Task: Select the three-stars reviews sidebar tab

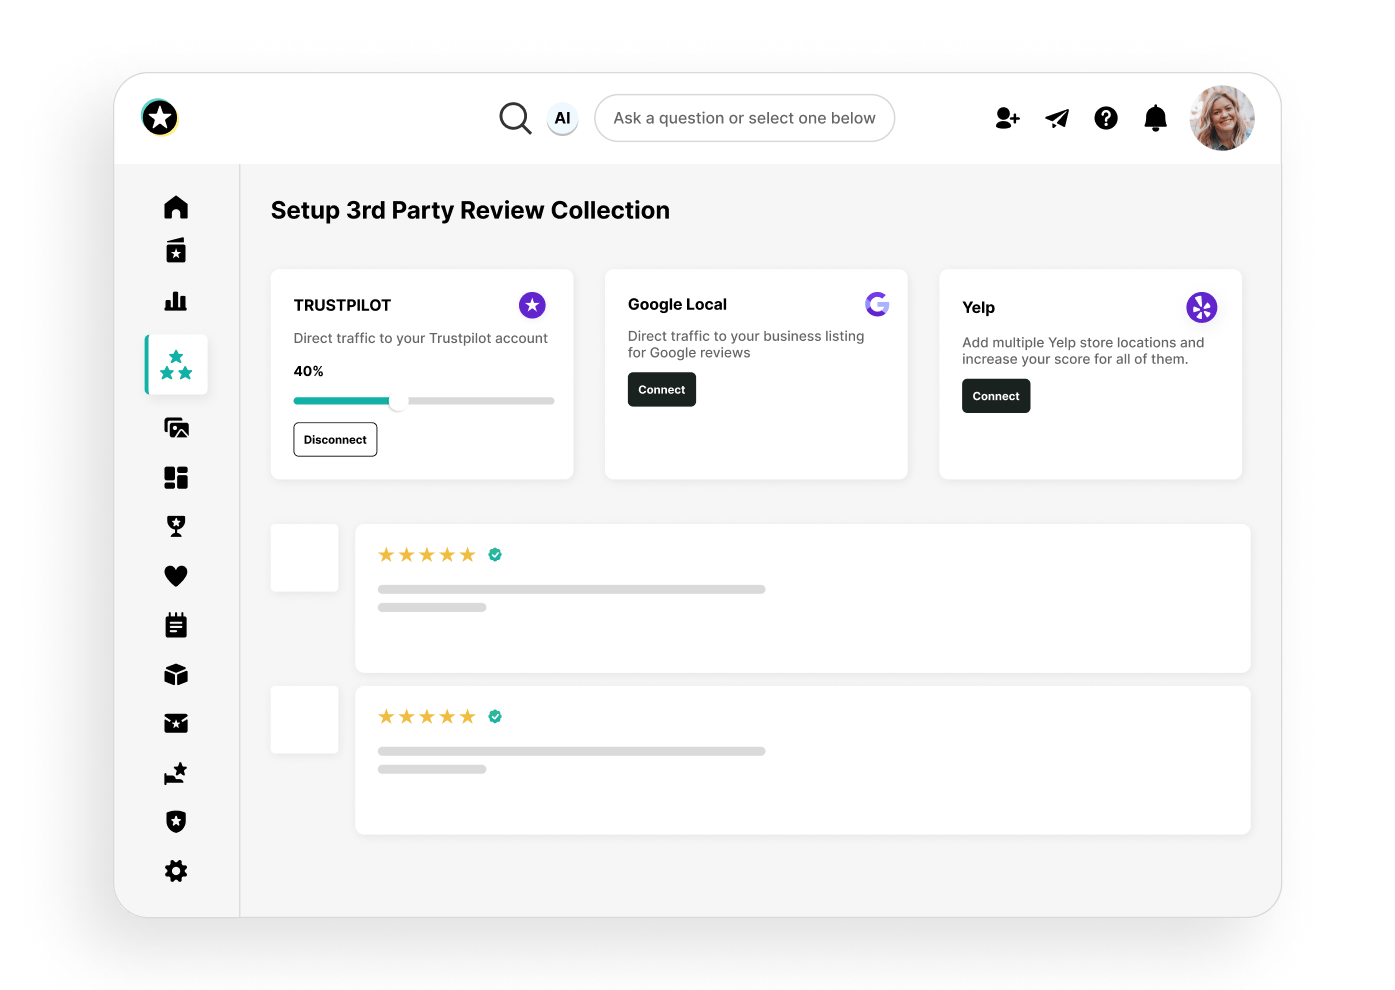Action: click(x=176, y=365)
